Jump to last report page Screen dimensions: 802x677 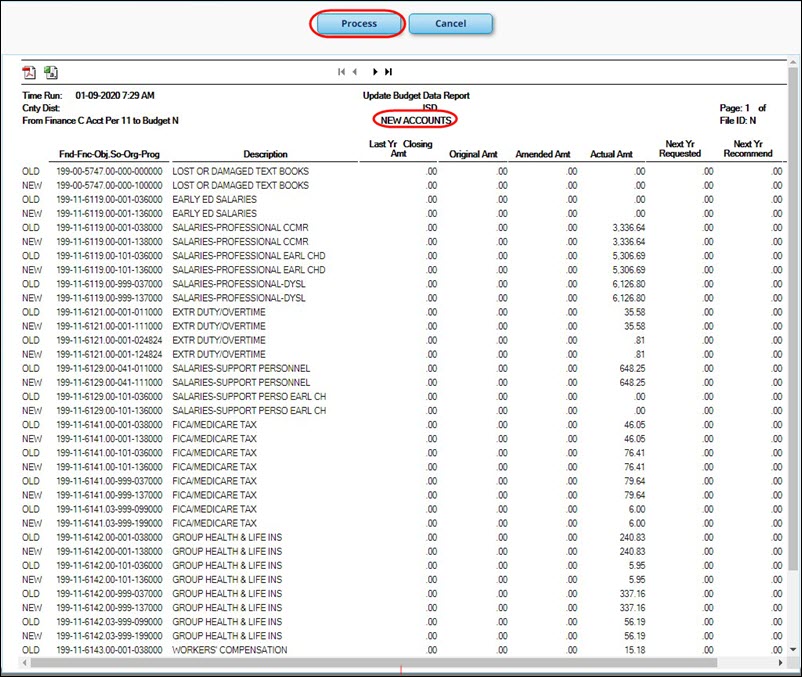[x=388, y=72]
